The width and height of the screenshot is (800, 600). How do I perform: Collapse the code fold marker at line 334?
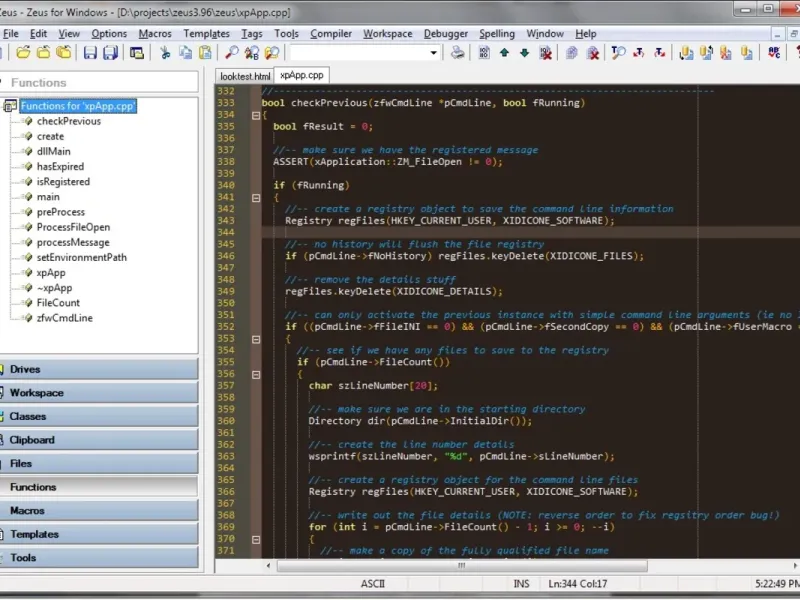[x=256, y=115]
